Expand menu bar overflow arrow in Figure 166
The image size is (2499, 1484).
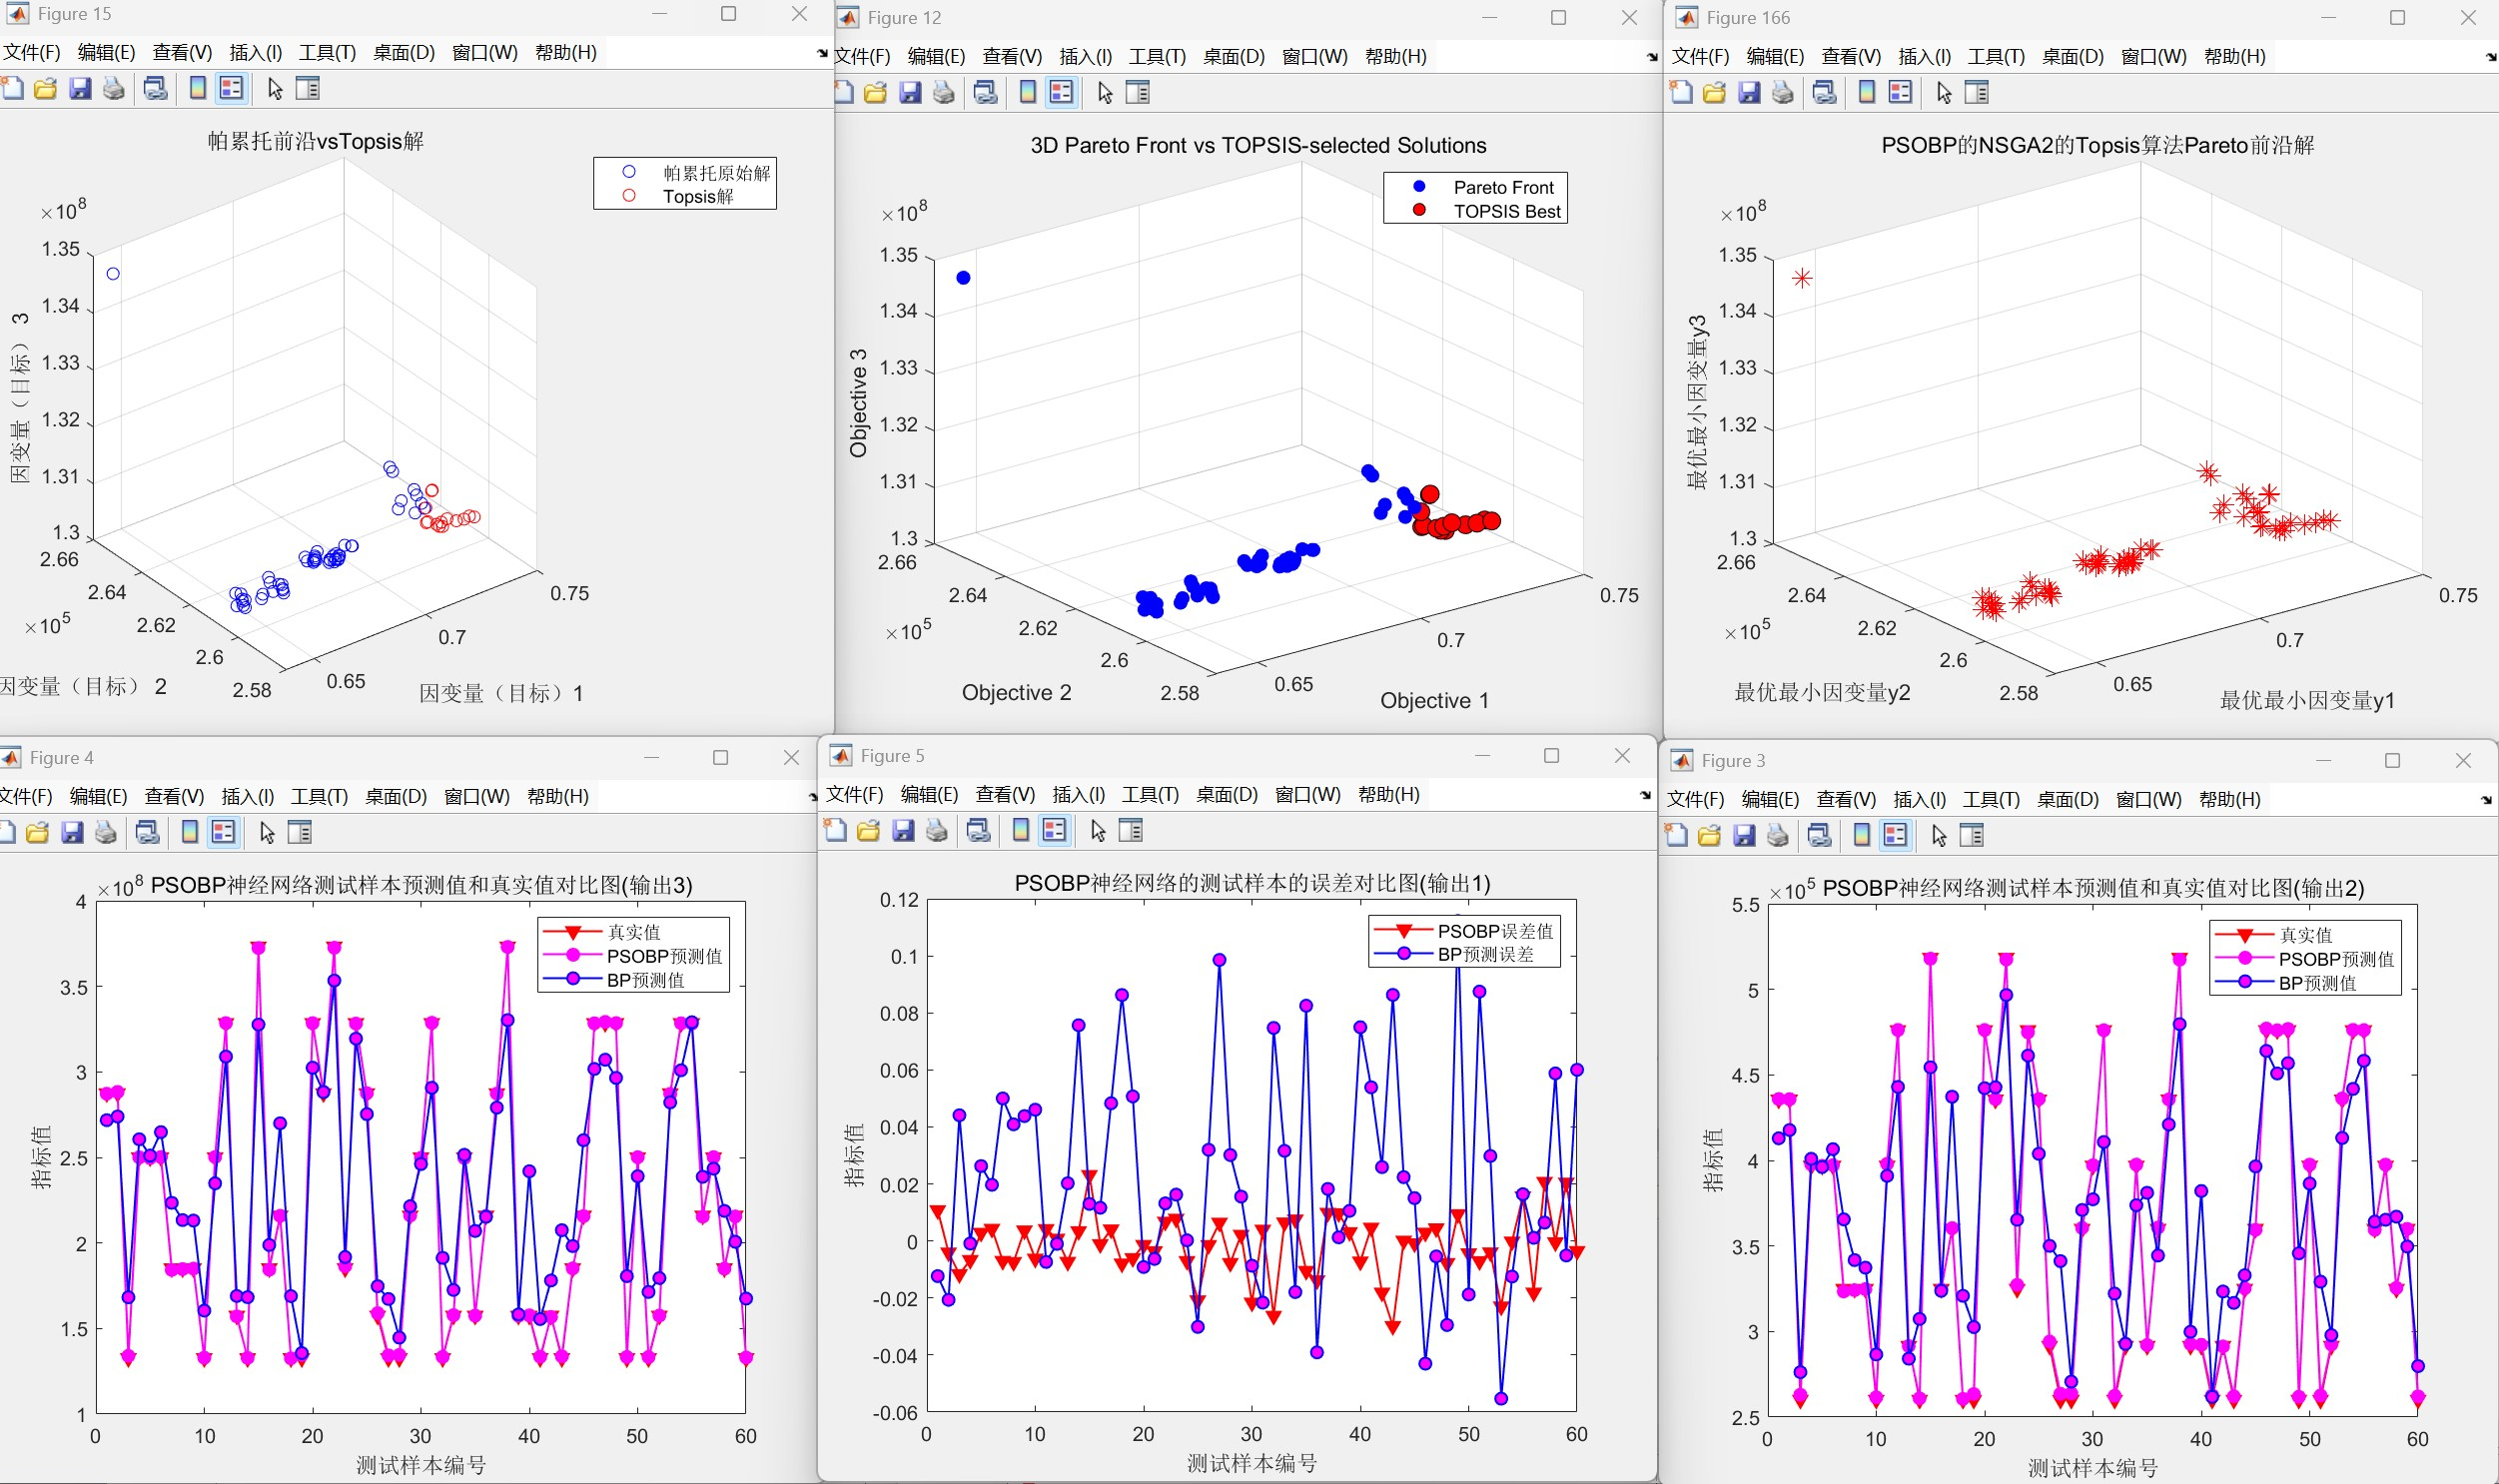coord(2490,58)
